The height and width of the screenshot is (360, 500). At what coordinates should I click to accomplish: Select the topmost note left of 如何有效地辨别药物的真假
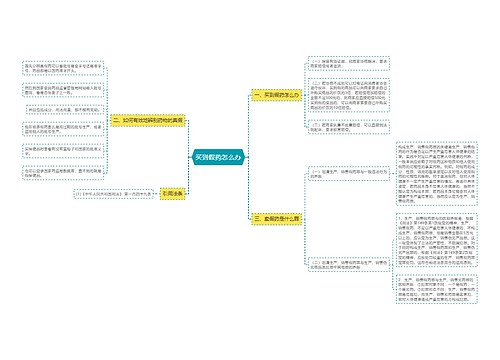(63, 68)
